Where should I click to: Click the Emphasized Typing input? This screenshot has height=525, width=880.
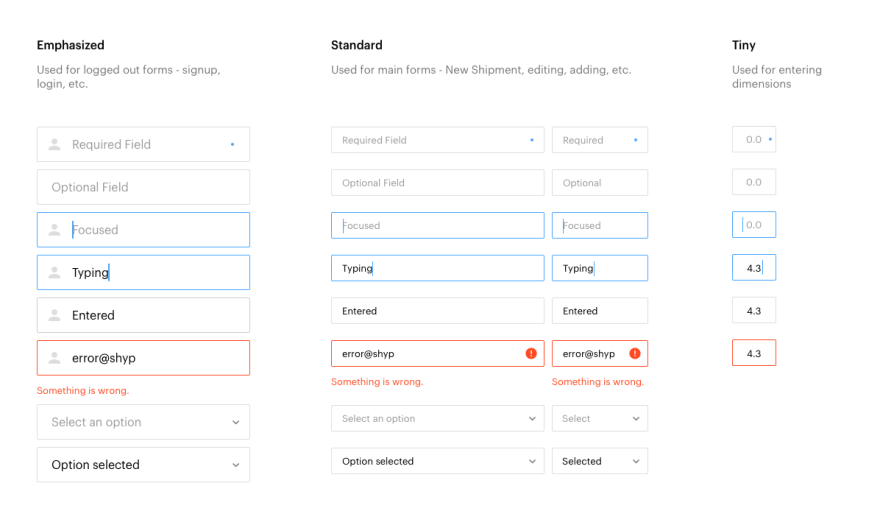[x=143, y=272]
